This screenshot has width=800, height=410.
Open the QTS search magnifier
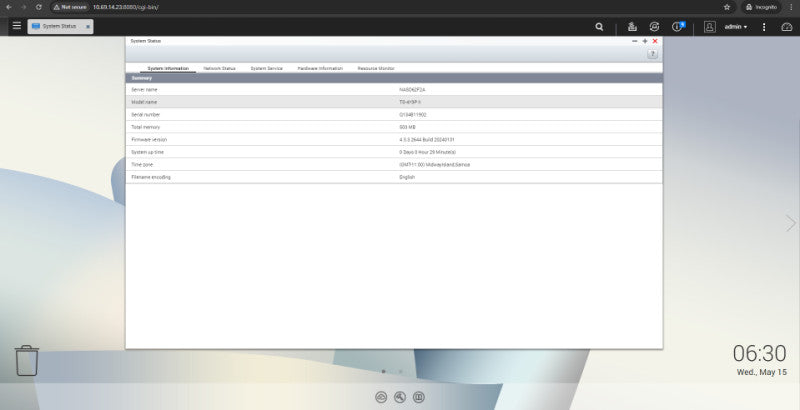tap(599, 27)
